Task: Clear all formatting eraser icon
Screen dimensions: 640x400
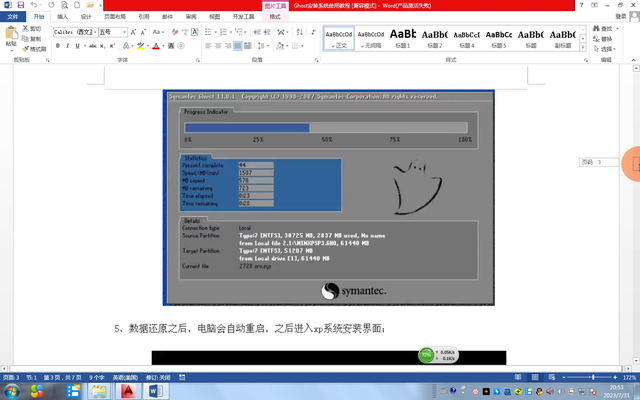Action: (x=175, y=32)
